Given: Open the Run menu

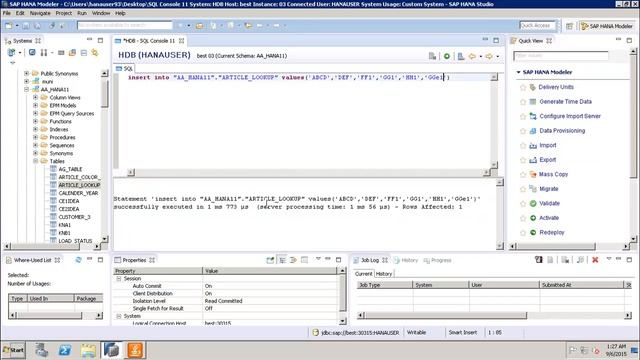Looking at the screenshot, I should pos(82,13).
